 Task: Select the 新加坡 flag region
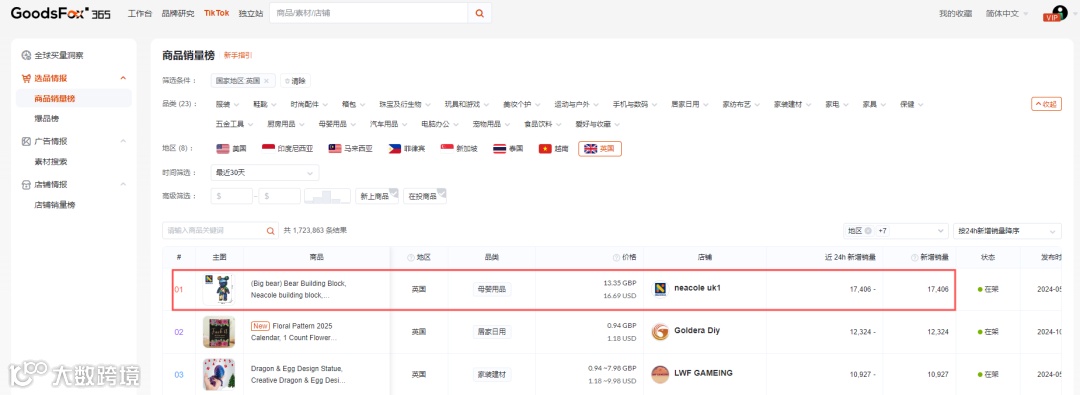point(459,148)
